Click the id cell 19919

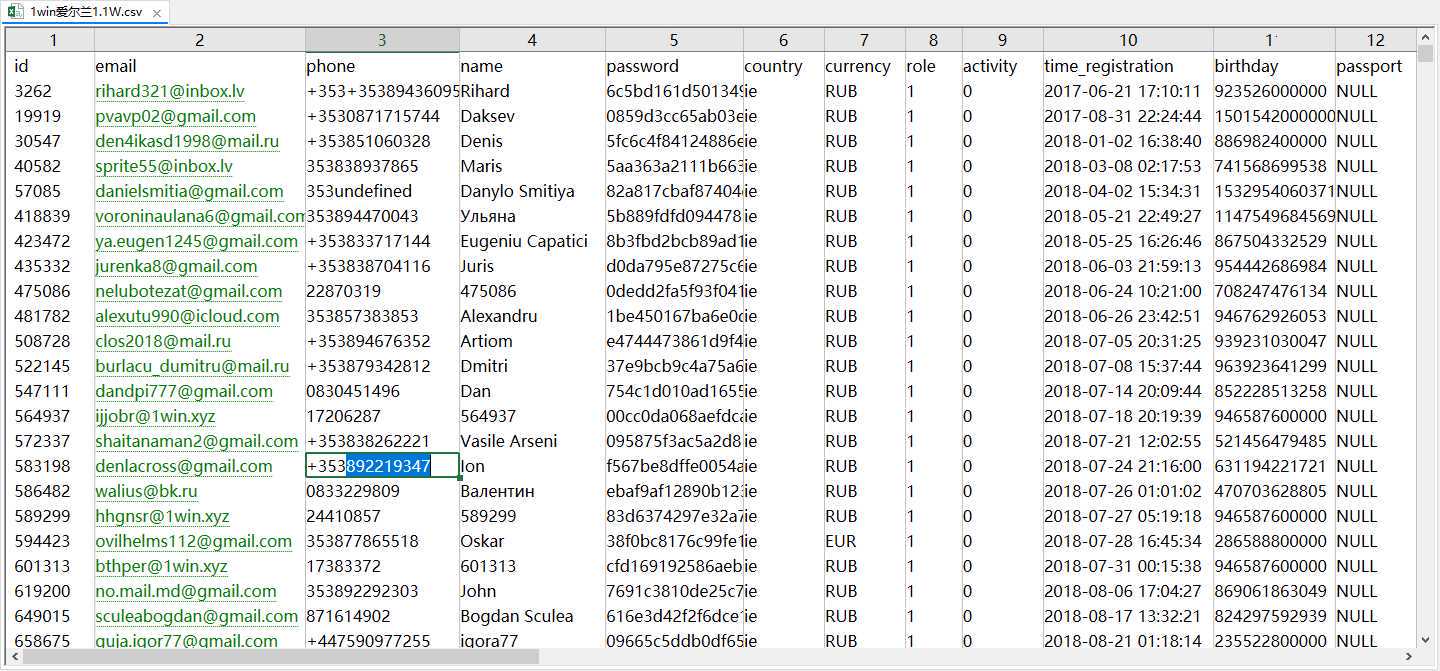coord(52,116)
